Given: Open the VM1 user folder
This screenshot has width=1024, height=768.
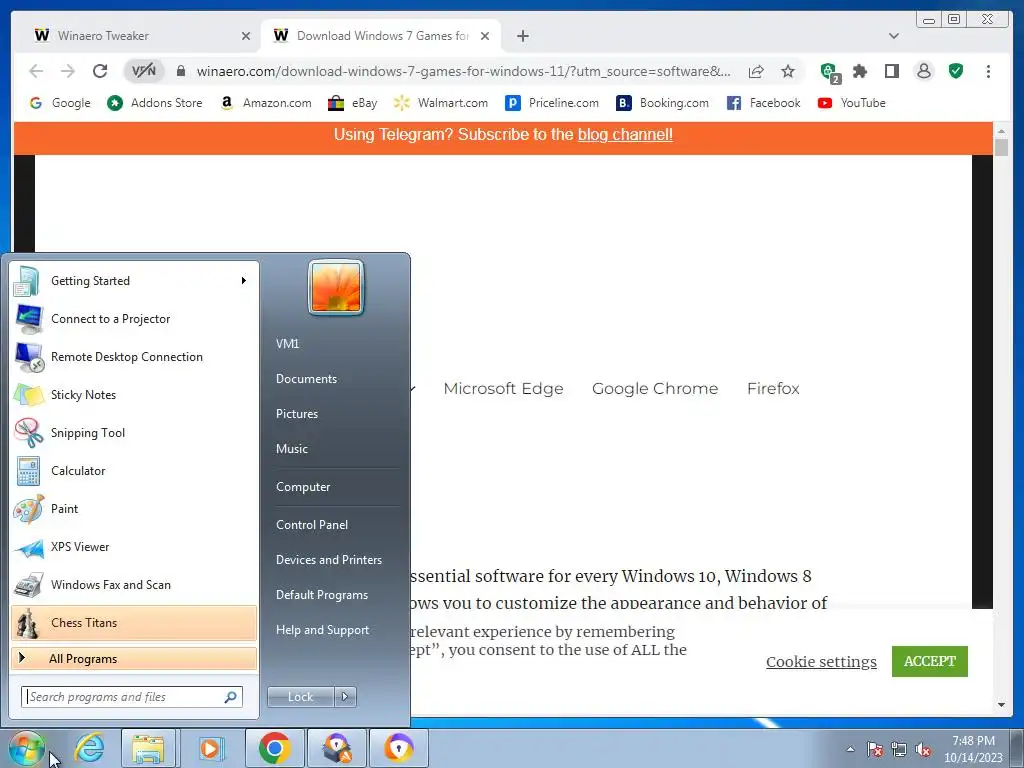Looking at the screenshot, I should click(287, 344).
